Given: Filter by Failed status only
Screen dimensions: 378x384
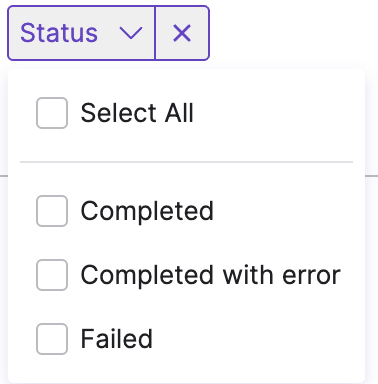Looking at the screenshot, I should 52,339.
